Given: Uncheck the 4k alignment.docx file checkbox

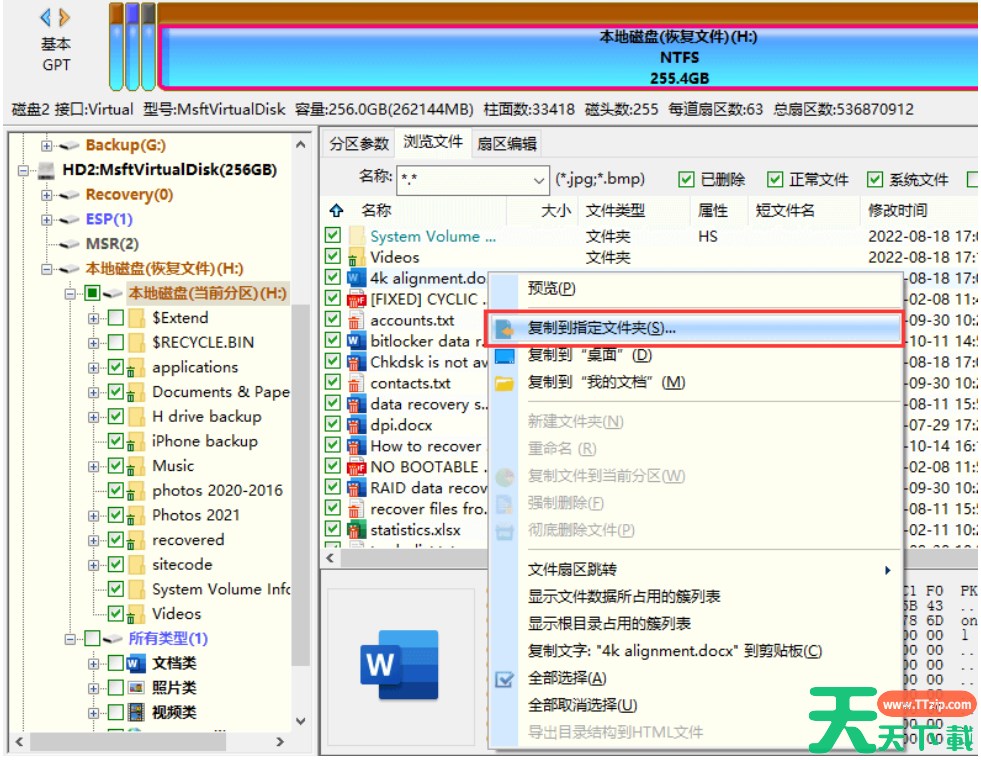Looking at the screenshot, I should tap(333, 277).
